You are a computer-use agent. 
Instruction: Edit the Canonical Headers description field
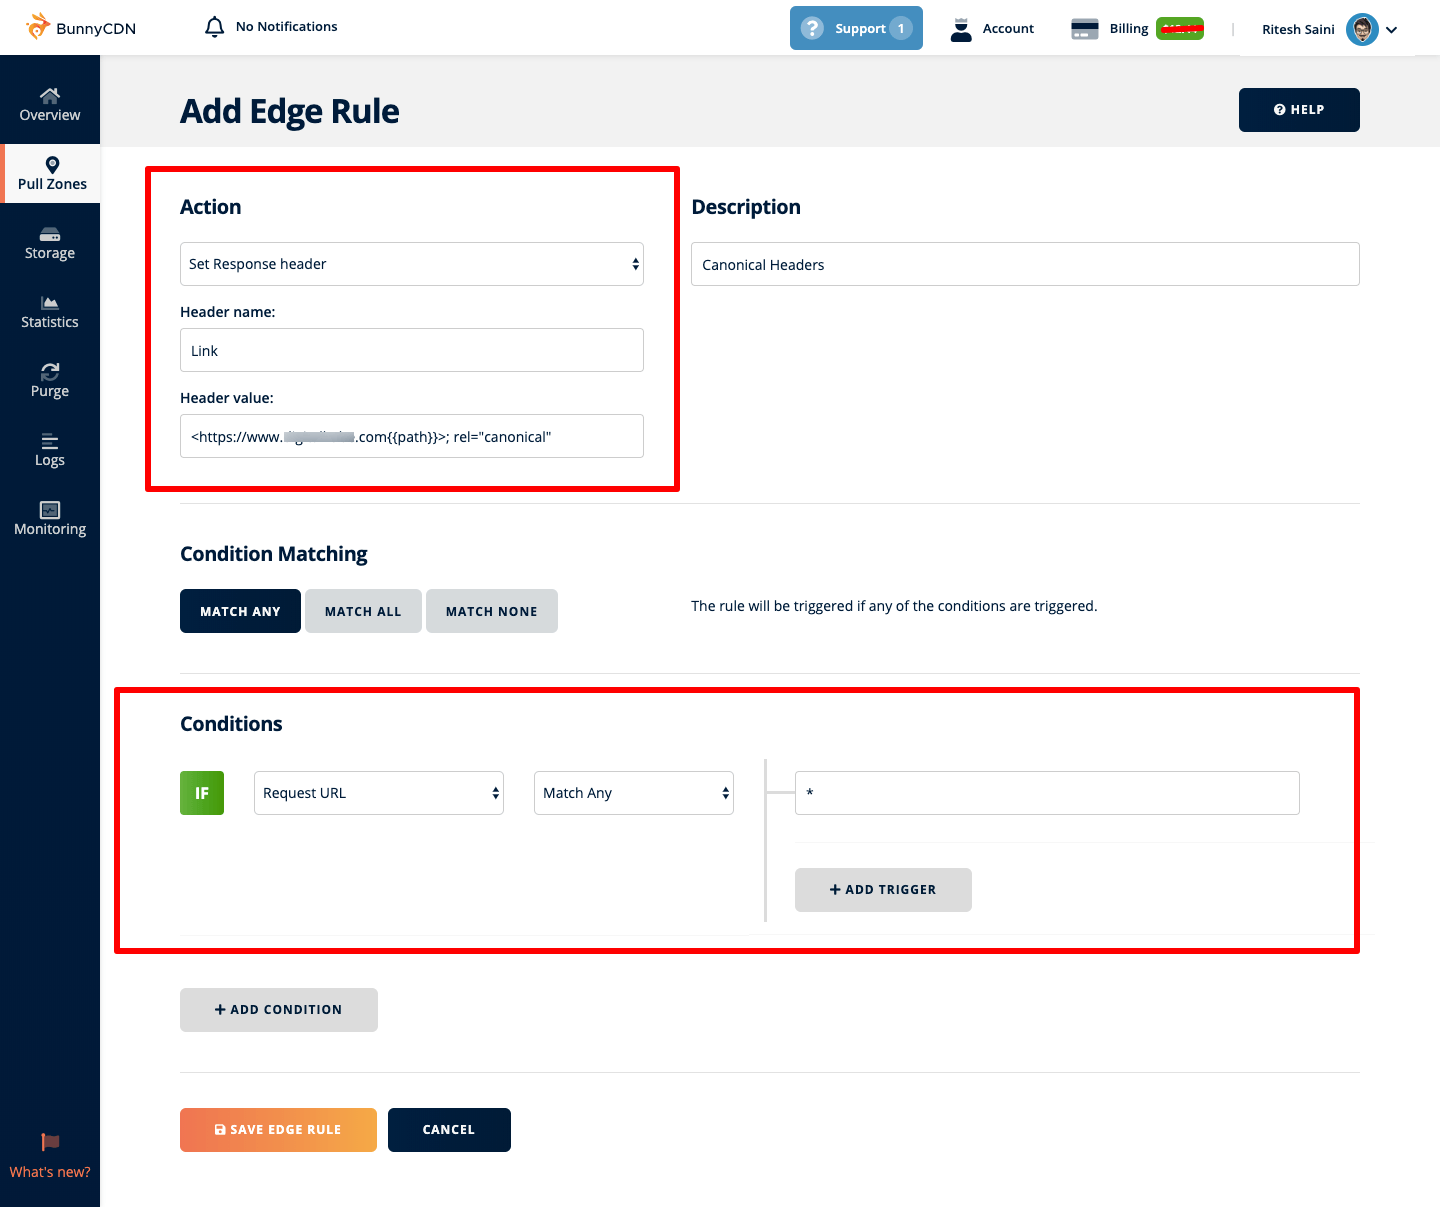tap(1024, 264)
